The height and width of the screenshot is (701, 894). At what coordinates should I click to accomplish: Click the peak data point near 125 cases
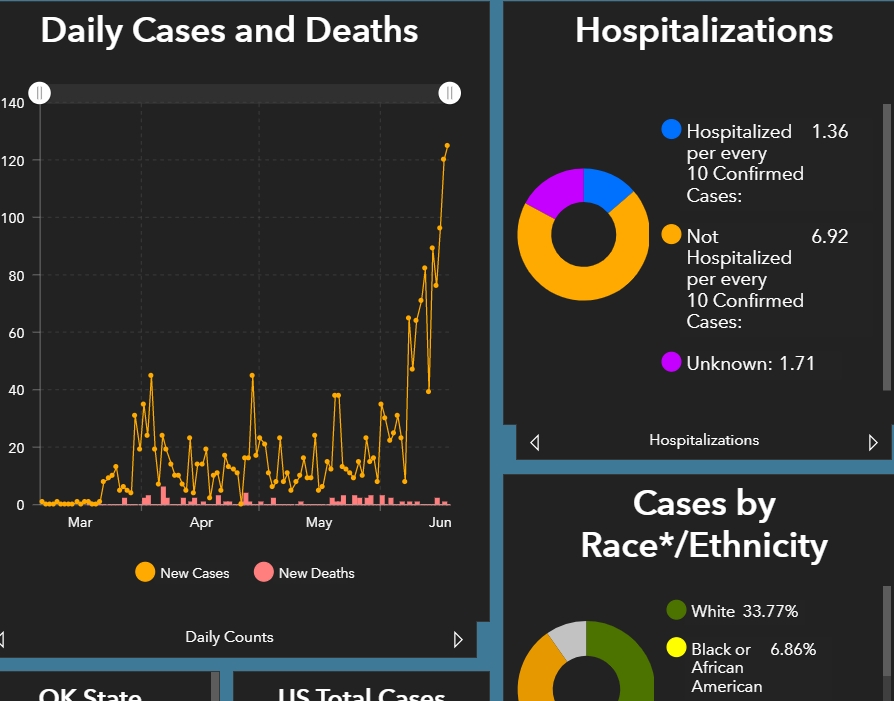click(448, 145)
